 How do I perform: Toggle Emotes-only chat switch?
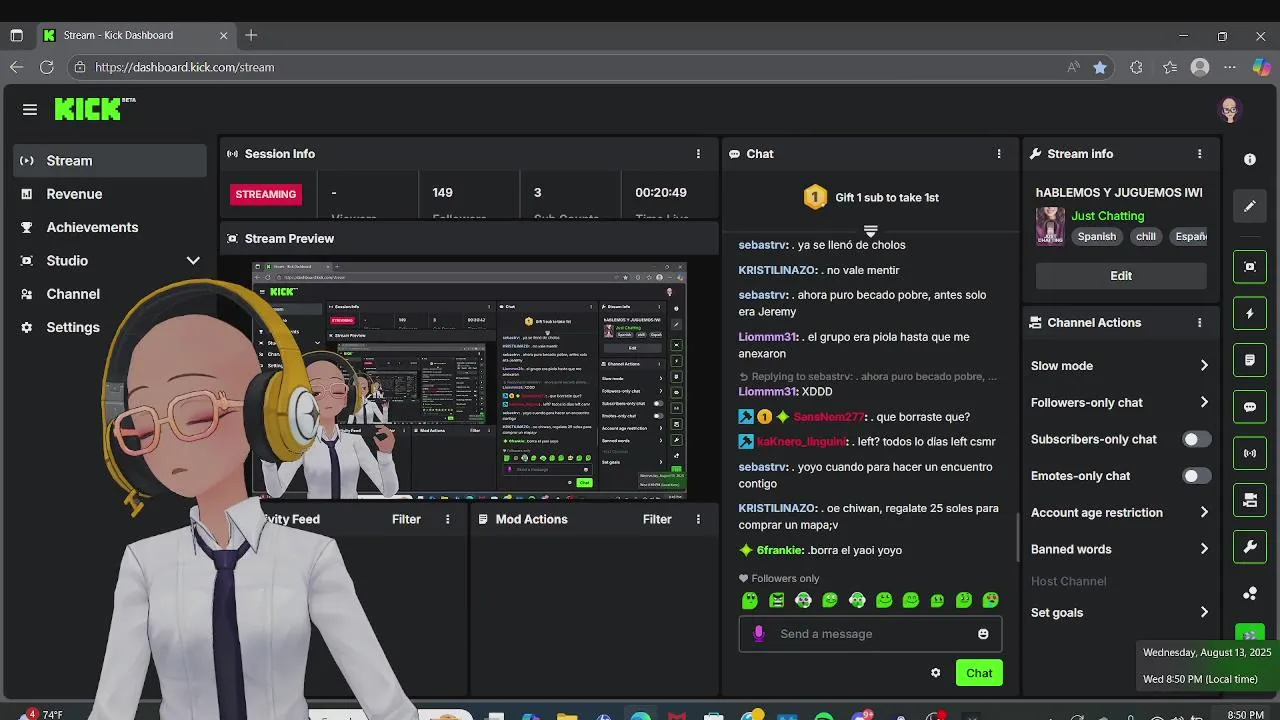[1196, 476]
